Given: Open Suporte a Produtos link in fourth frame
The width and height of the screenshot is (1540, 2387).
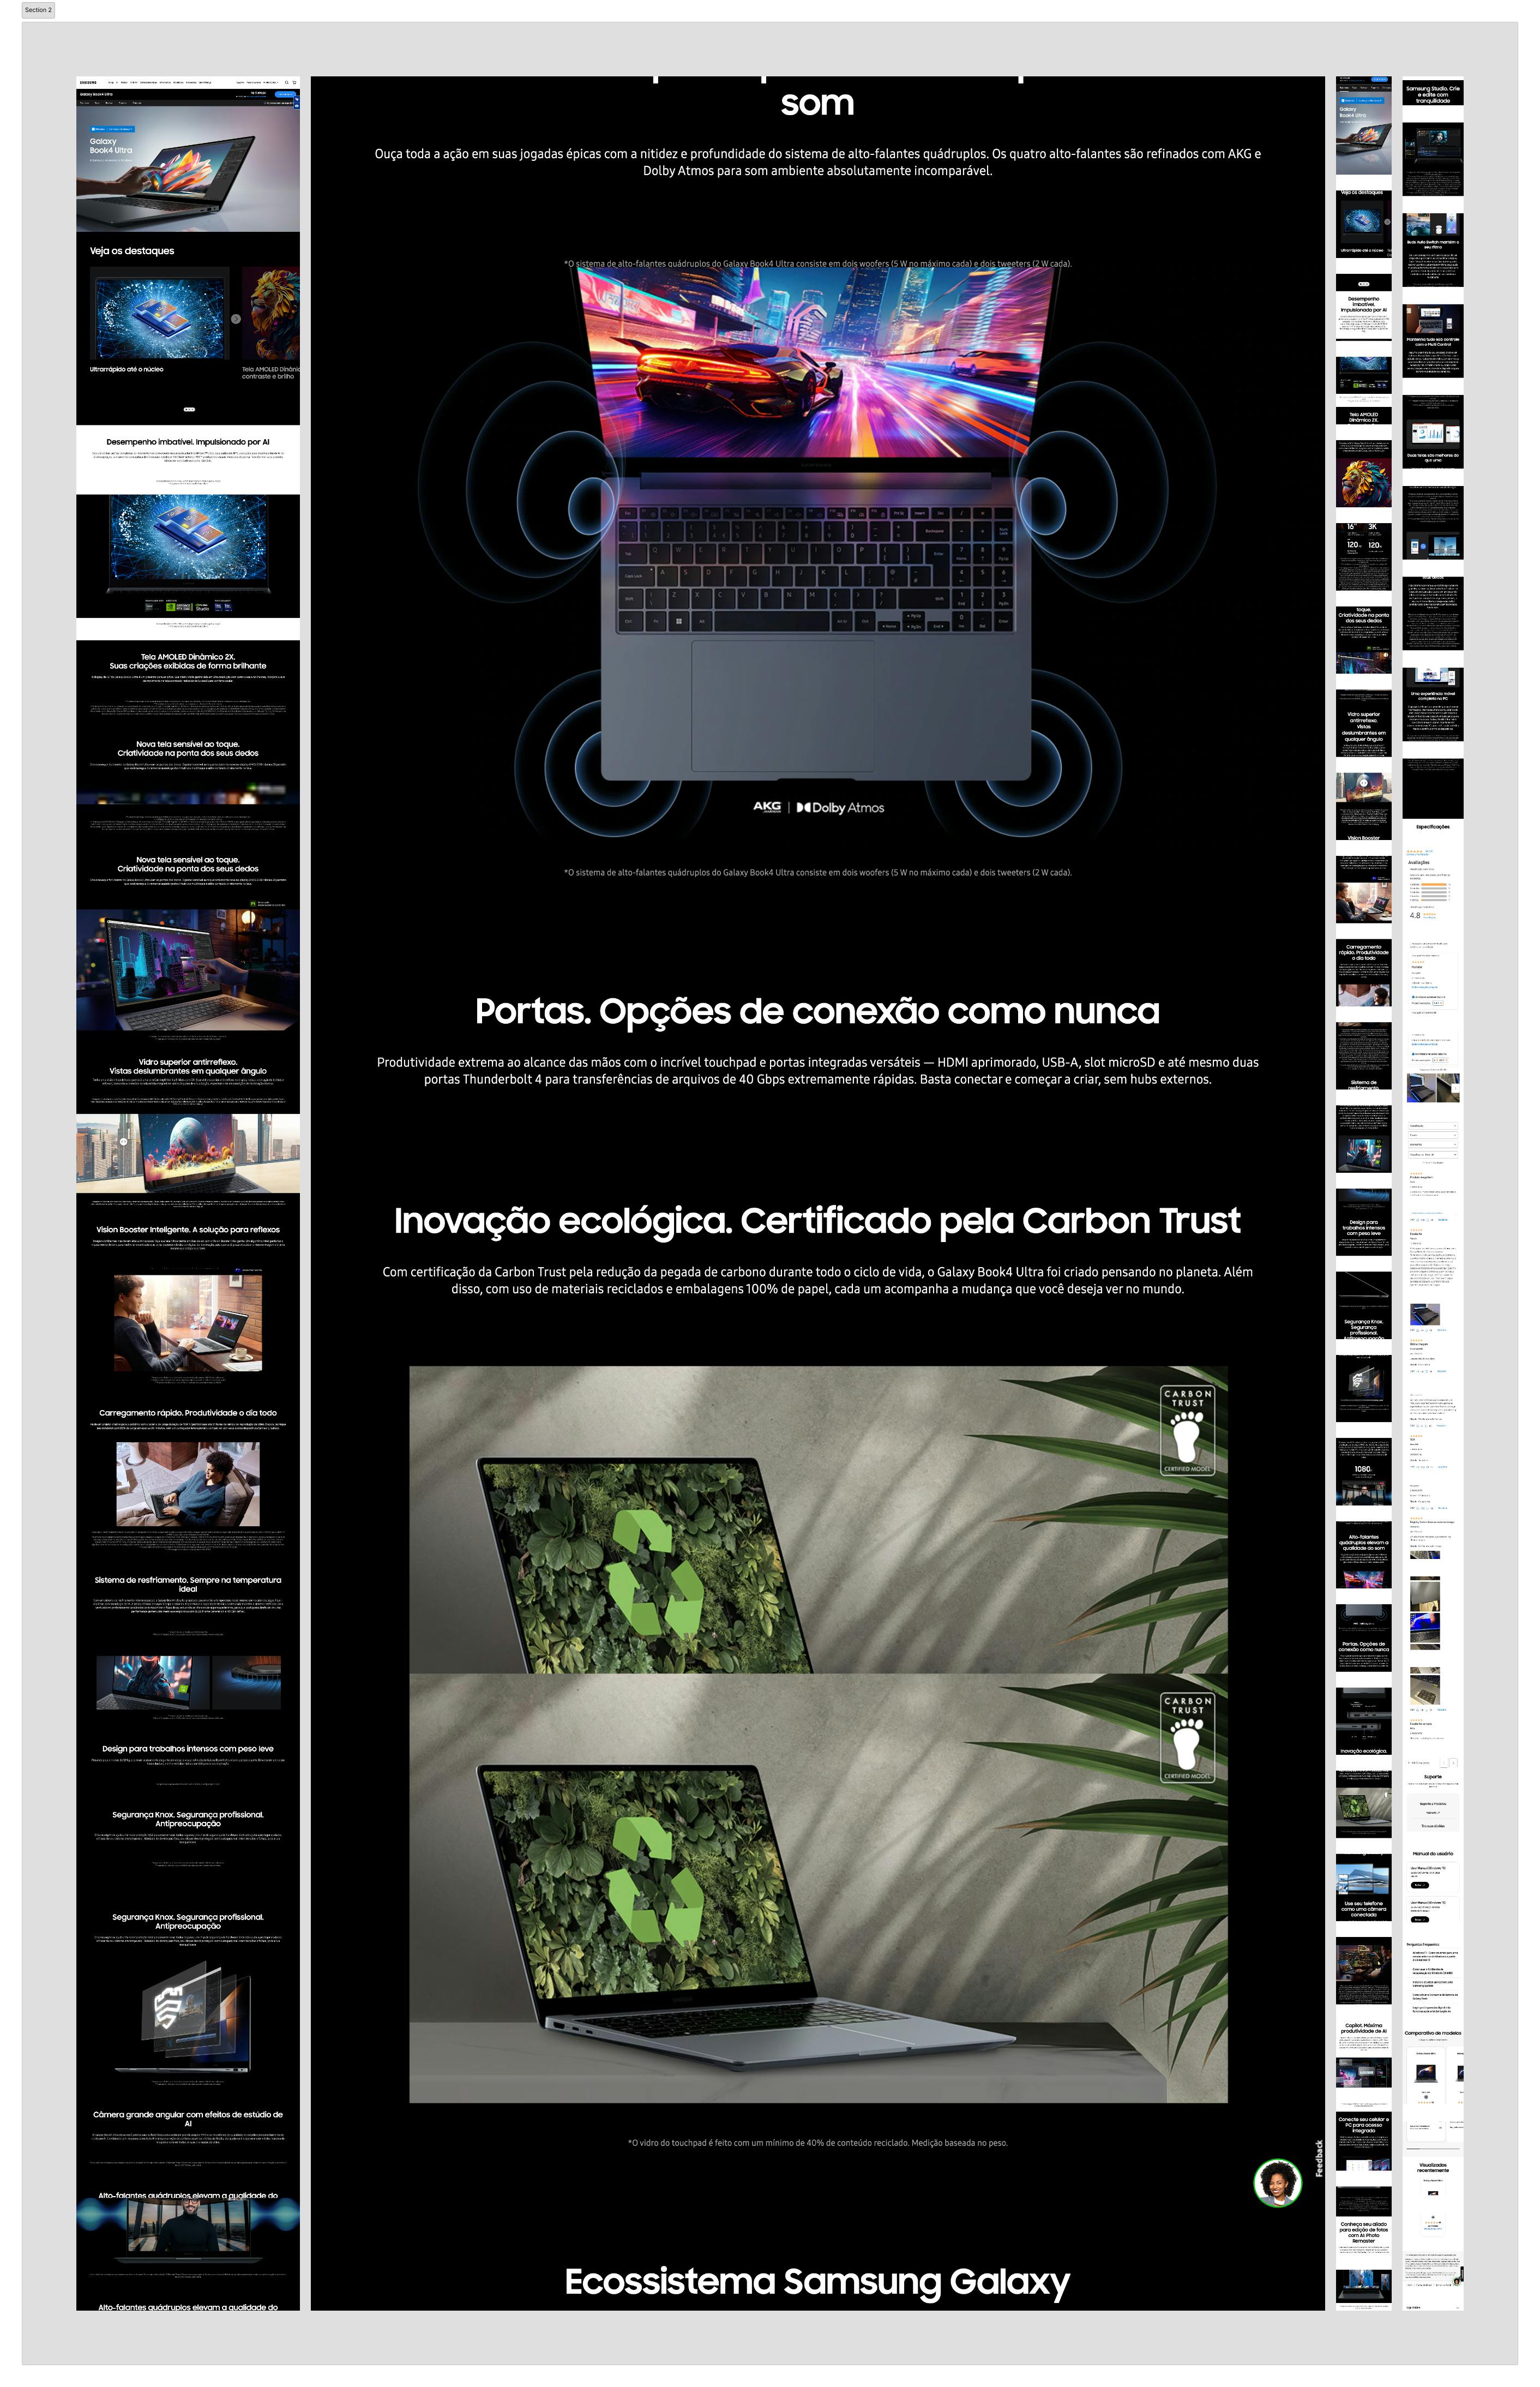Looking at the screenshot, I should (1433, 1803).
